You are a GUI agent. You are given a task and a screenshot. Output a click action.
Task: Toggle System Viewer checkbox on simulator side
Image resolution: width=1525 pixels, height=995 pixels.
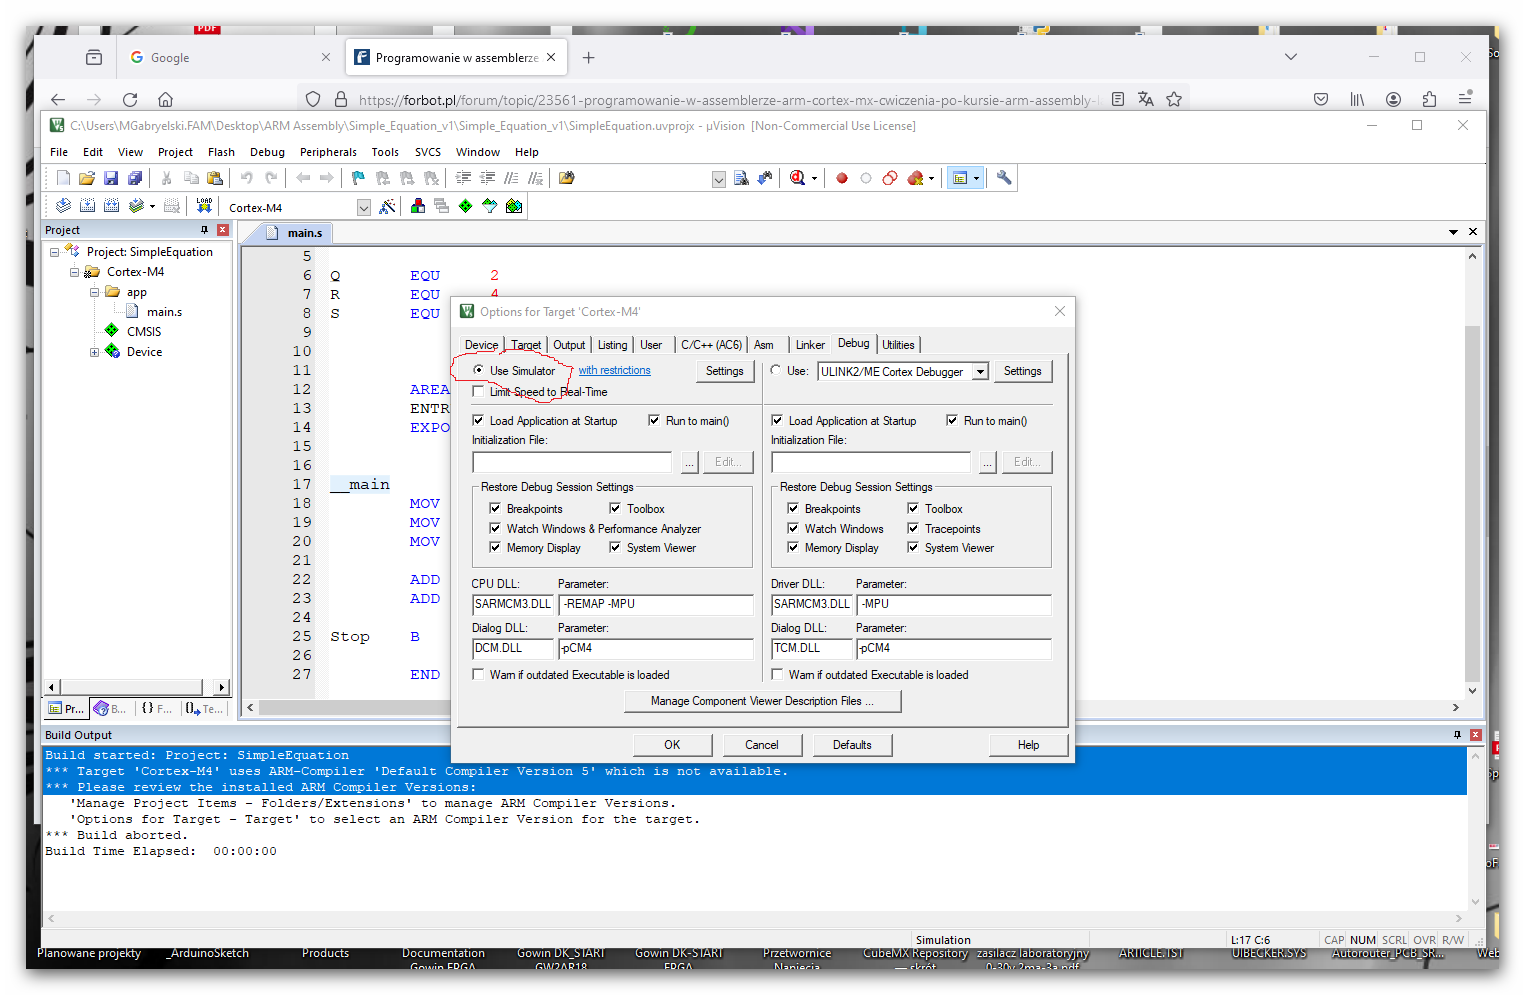[615, 547]
